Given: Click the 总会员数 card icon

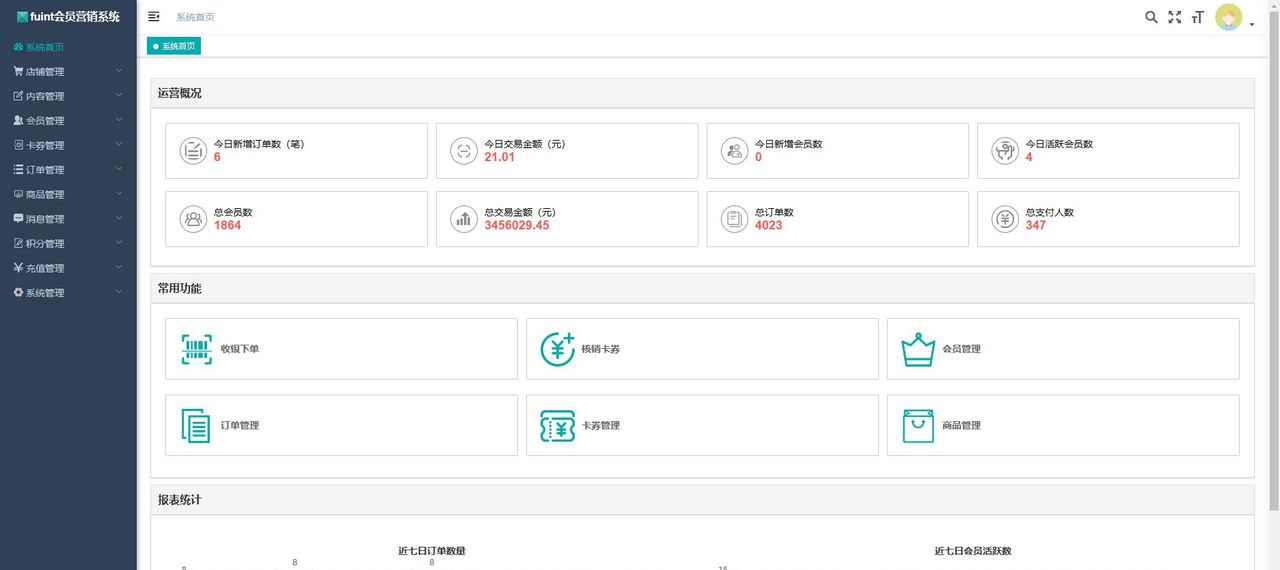Looking at the screenshot, I should 193,219.
